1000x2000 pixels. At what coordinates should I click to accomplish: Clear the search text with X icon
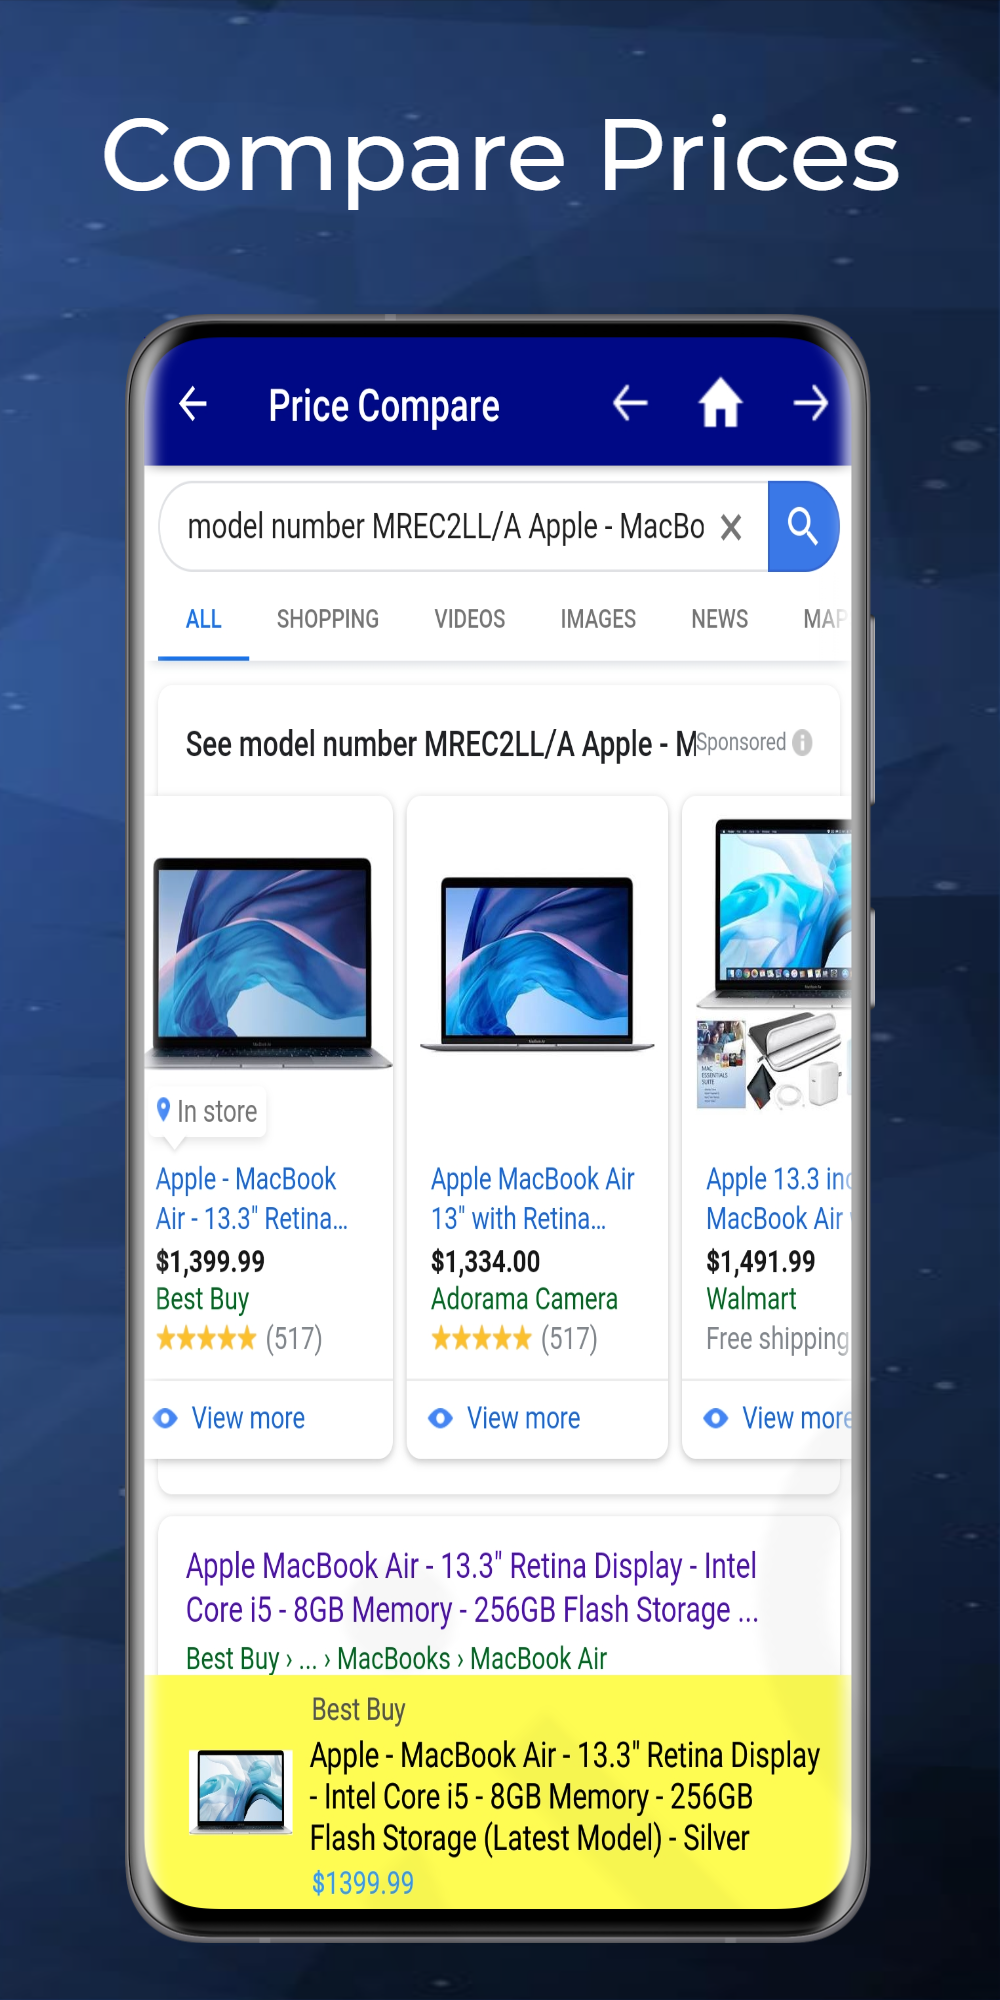(x=731, y=527)
